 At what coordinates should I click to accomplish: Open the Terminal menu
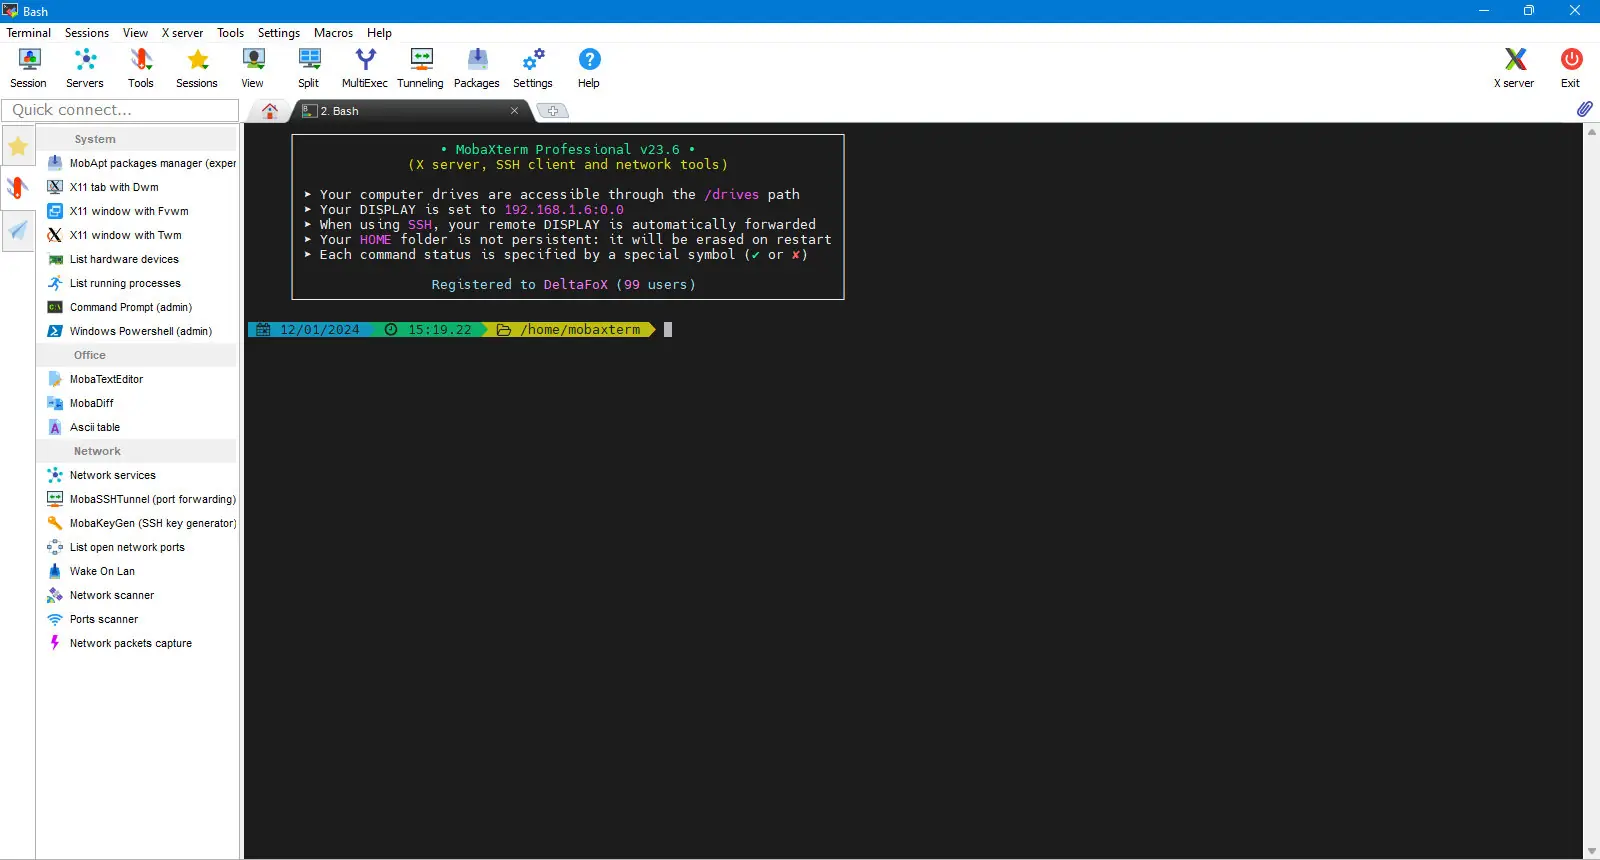29,33
